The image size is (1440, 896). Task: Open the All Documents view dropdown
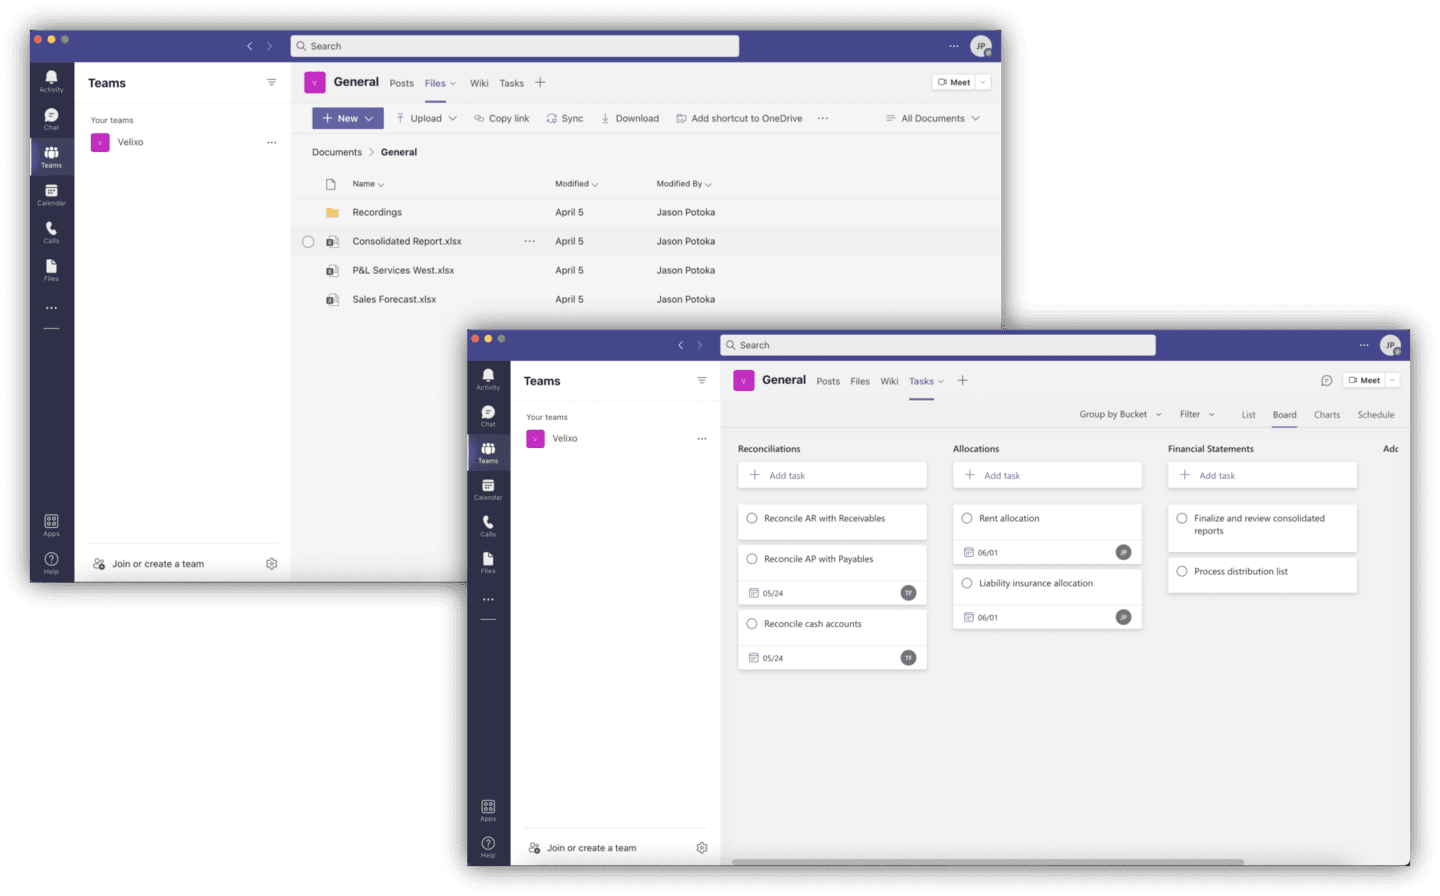click(x=931, y=118)
